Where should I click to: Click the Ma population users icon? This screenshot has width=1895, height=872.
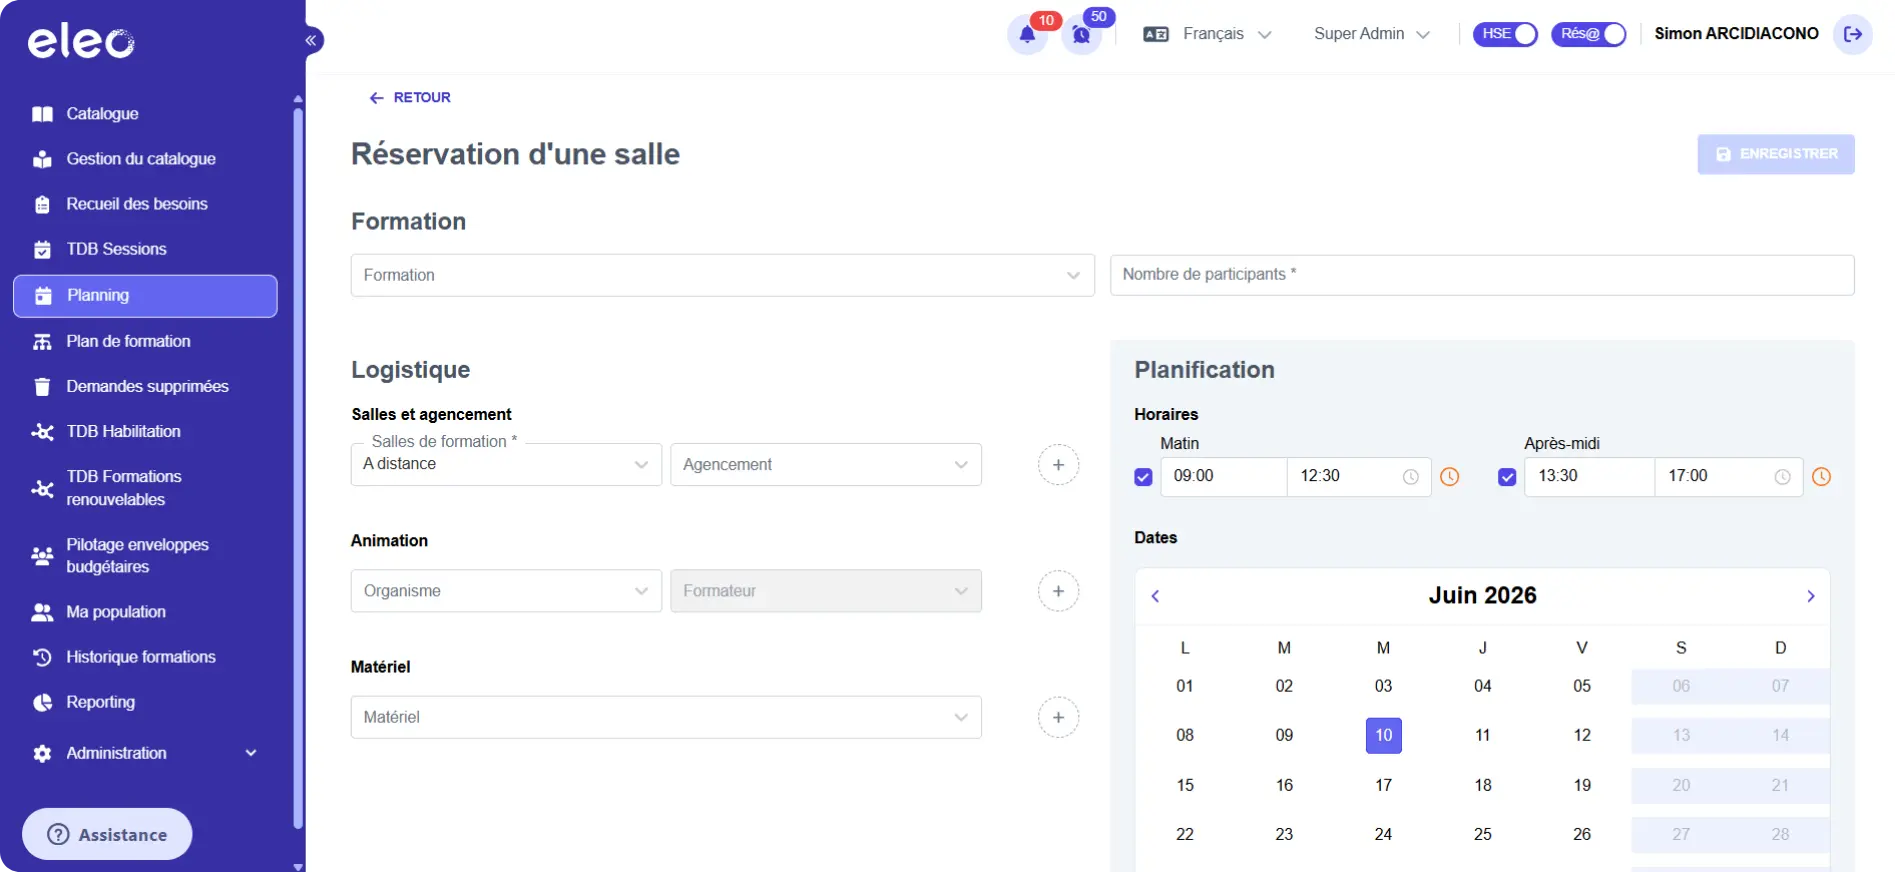coord(42,612)
